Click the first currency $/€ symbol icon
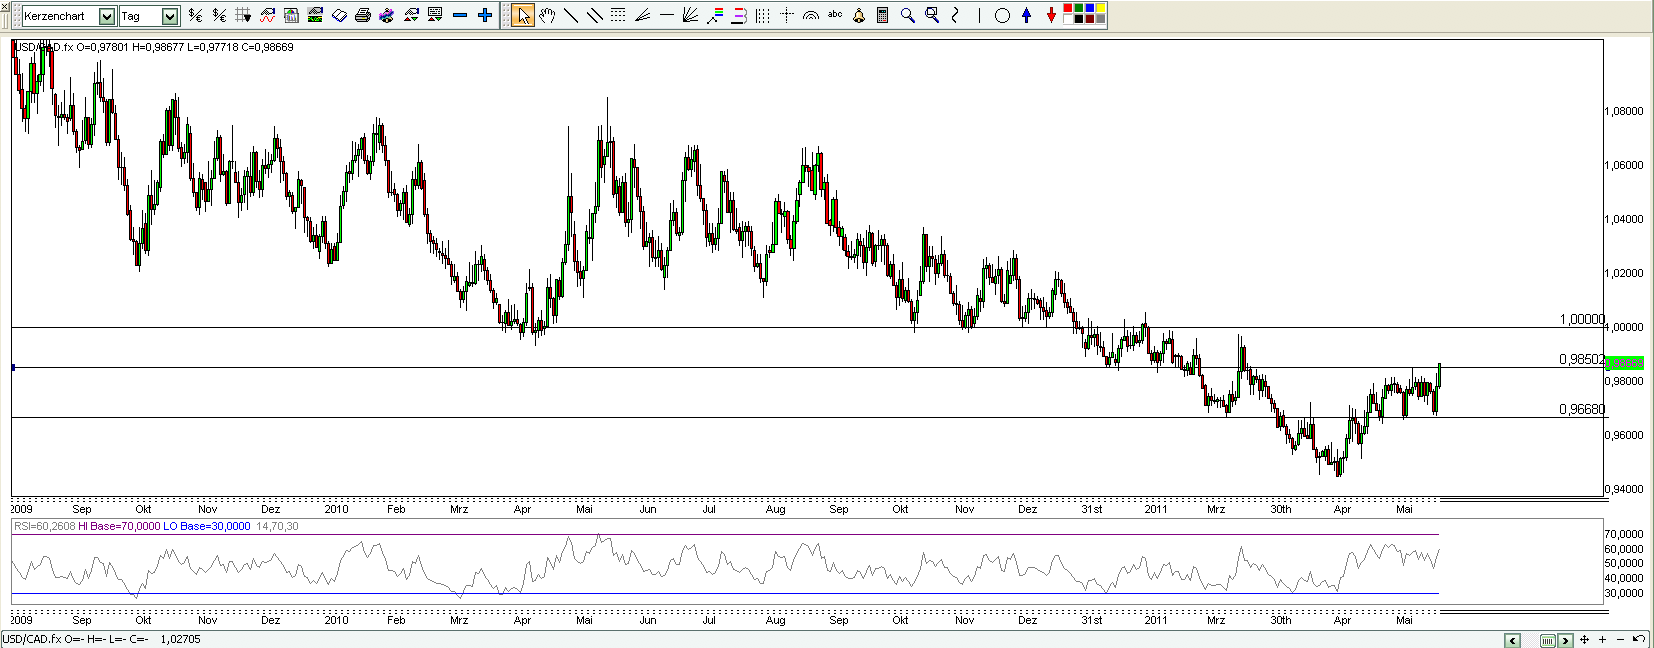The height and width of the screenshot is (648, 1654). [195, 15]
